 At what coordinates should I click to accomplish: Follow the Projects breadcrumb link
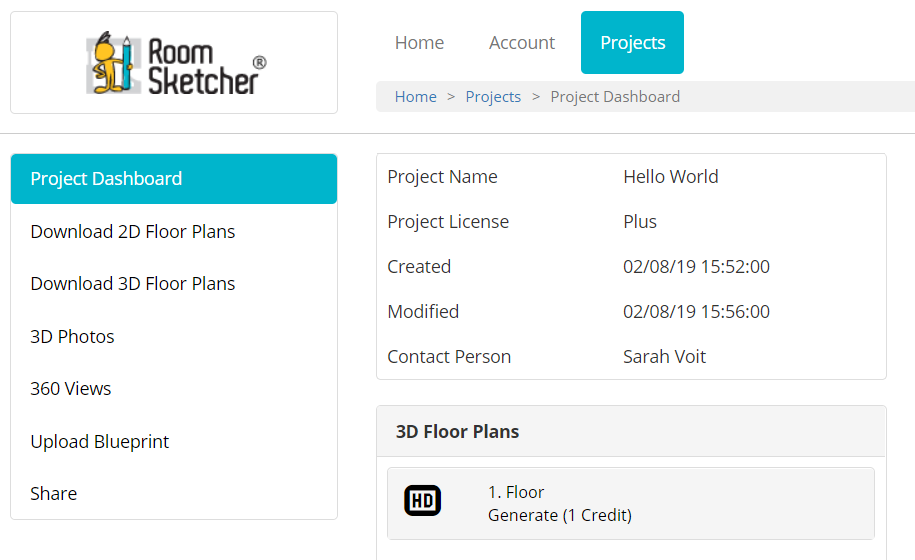(493, 97)
